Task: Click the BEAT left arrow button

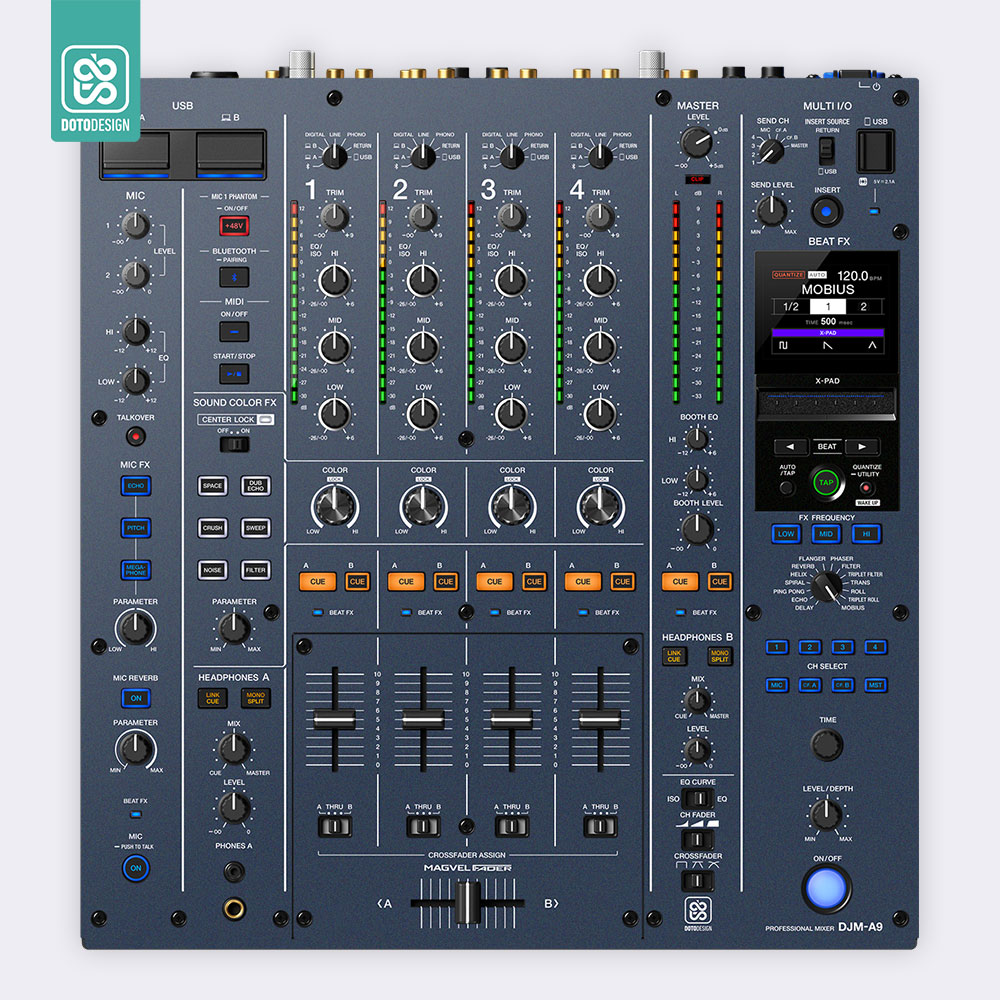Action: [791, 446]
